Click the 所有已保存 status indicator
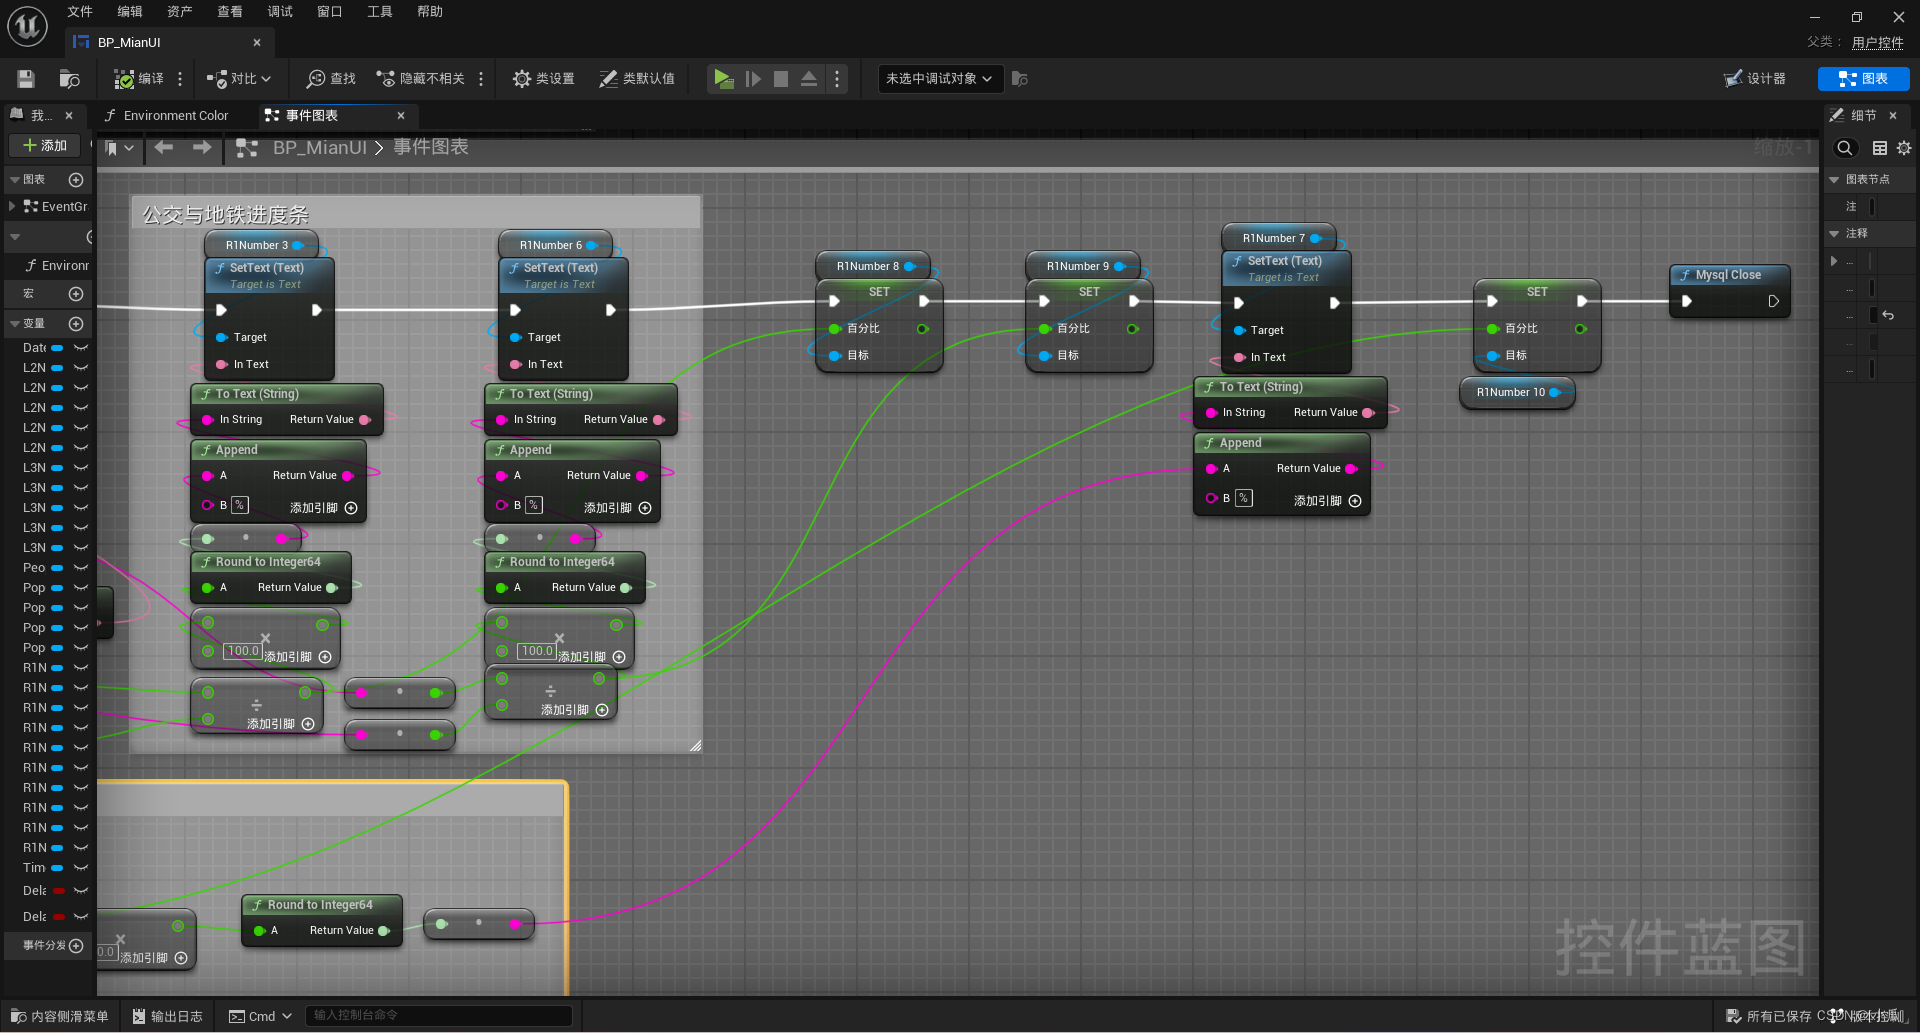Viewport: 1920px width, 1033px height. click(1768, 1016)
